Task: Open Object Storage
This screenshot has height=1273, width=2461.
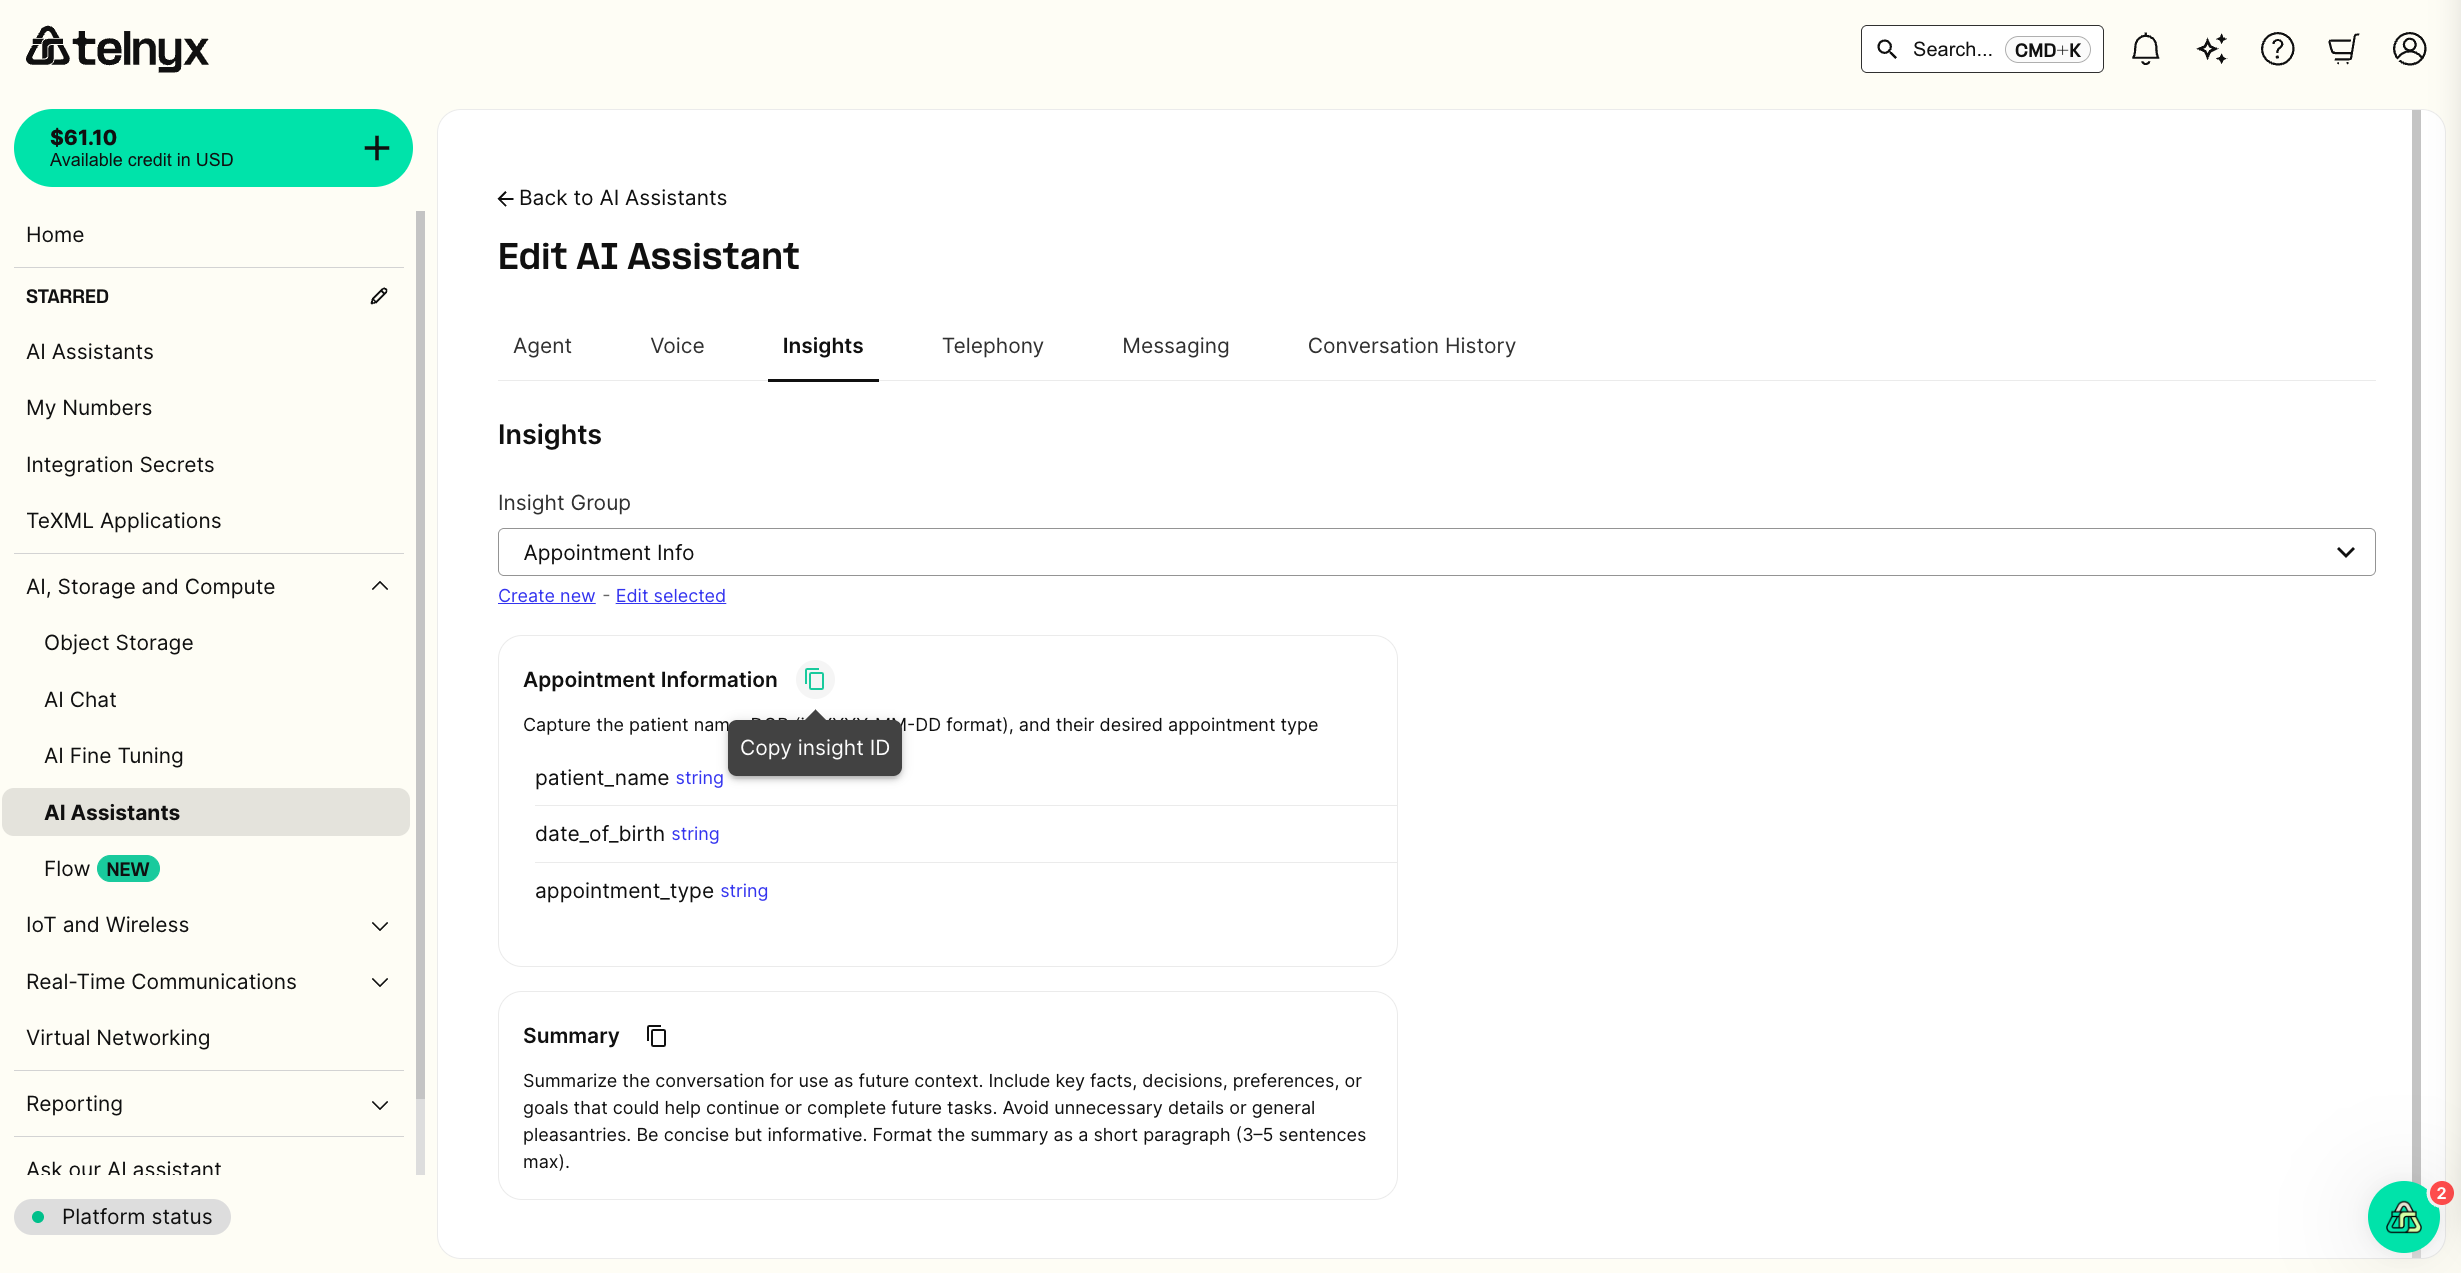Action: [x=118, y=643]
